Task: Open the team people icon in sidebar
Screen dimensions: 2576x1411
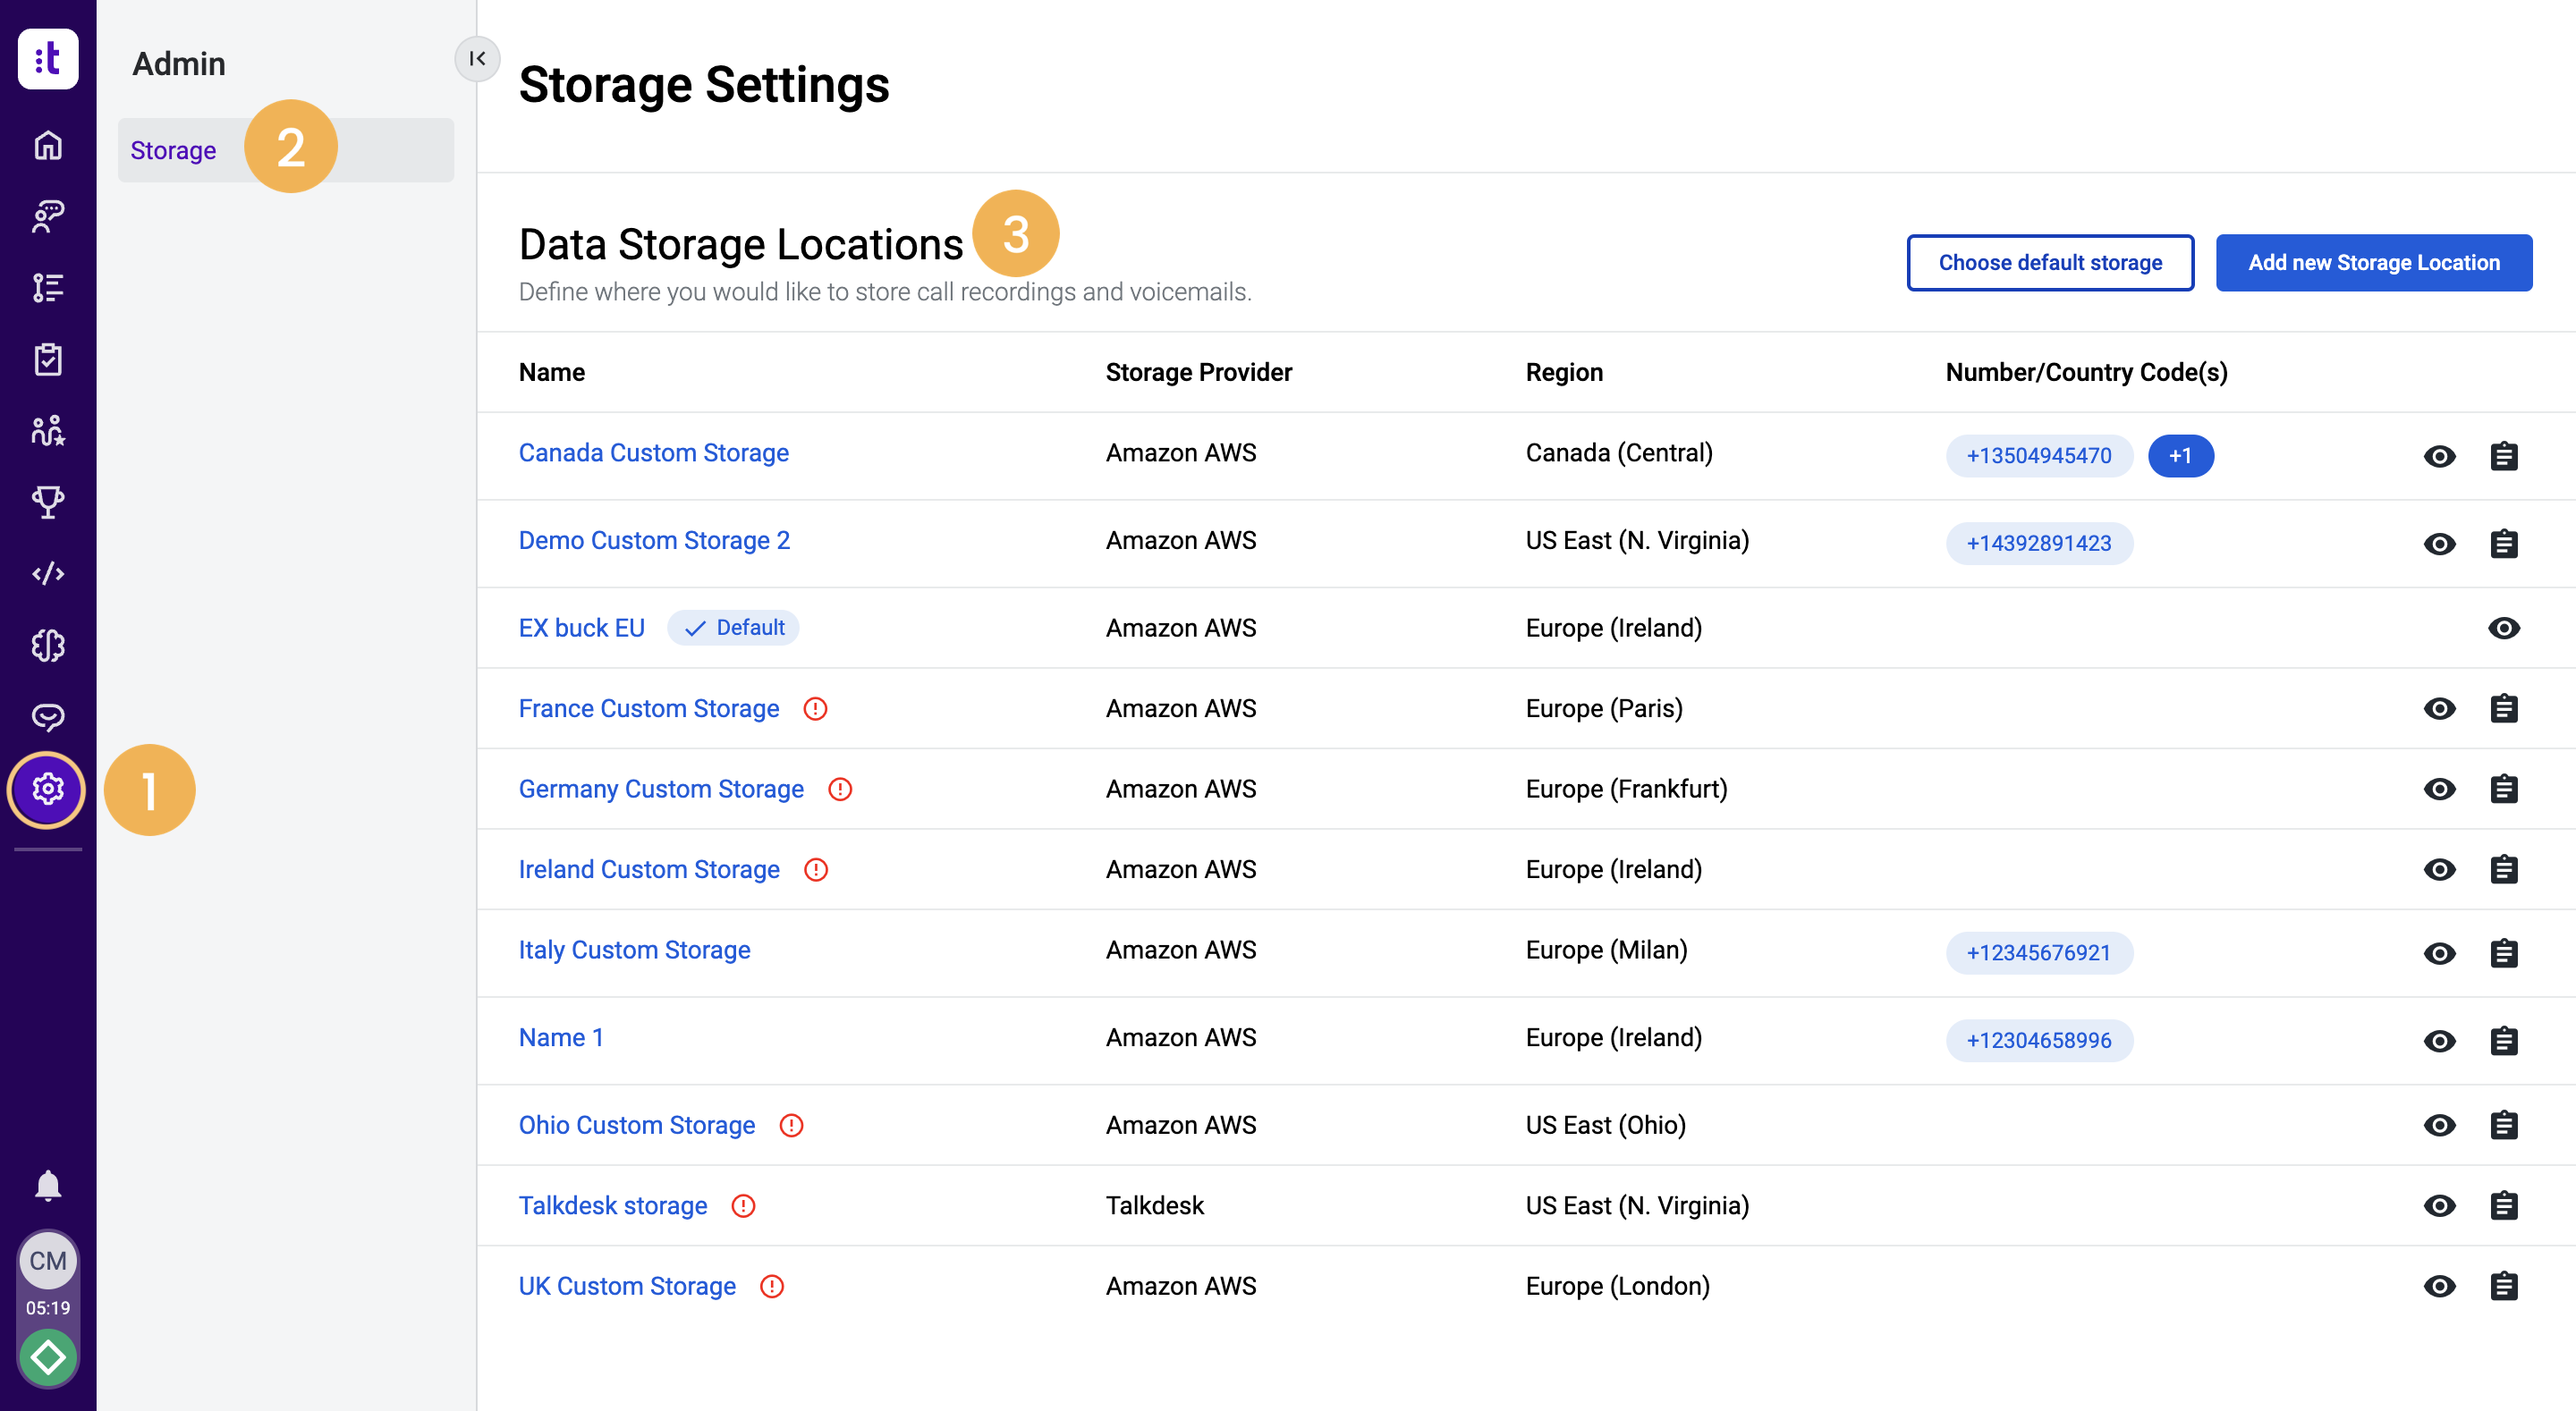Action: pos(48,430)
